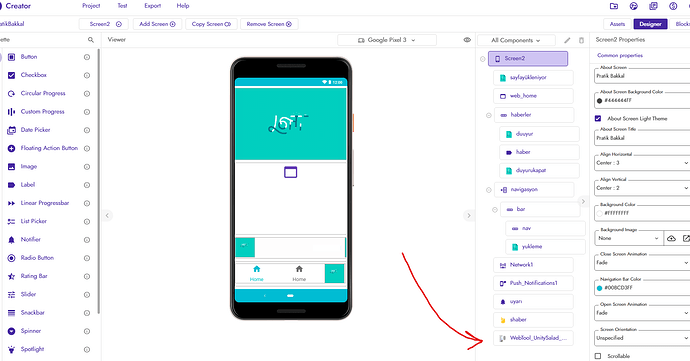
Task: Open the Help menu
Action: [183, 6]
